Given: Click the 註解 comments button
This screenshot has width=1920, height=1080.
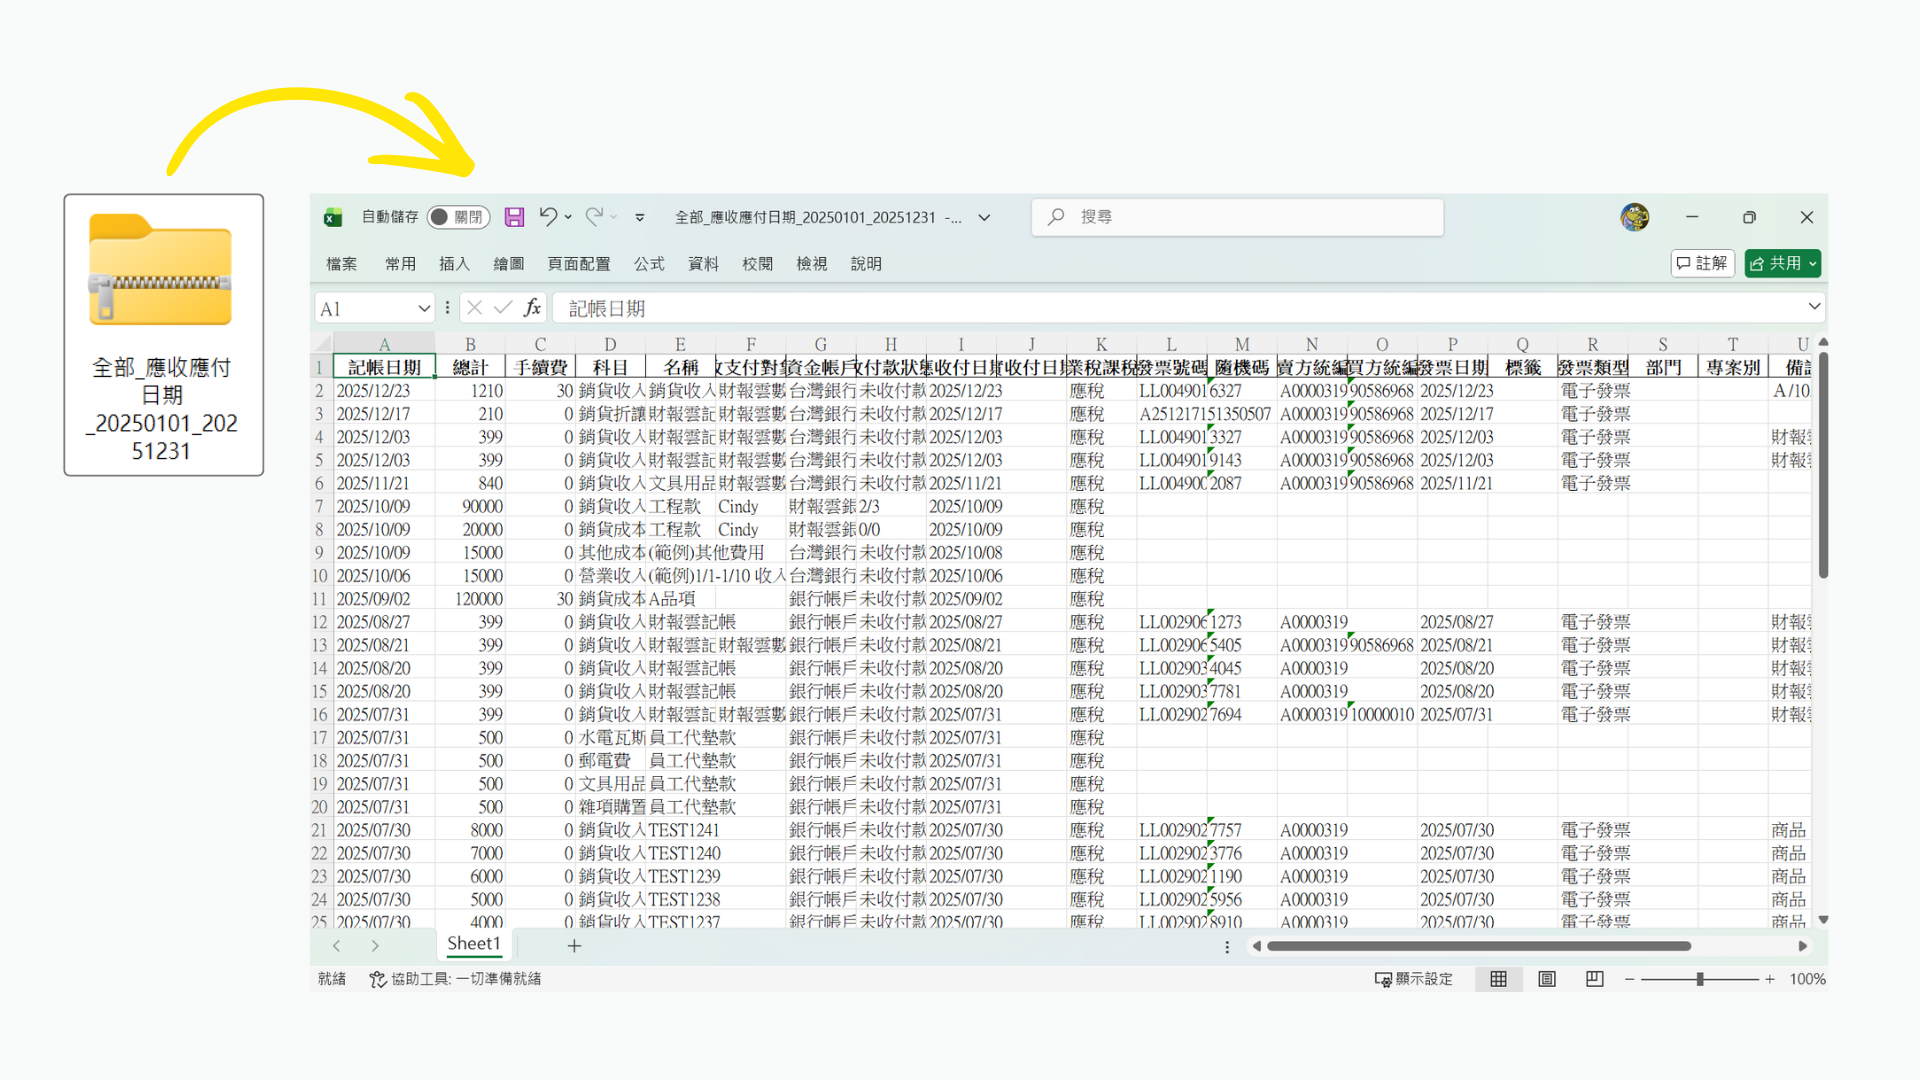Looking at the screenshot, I should [1702, 263].
